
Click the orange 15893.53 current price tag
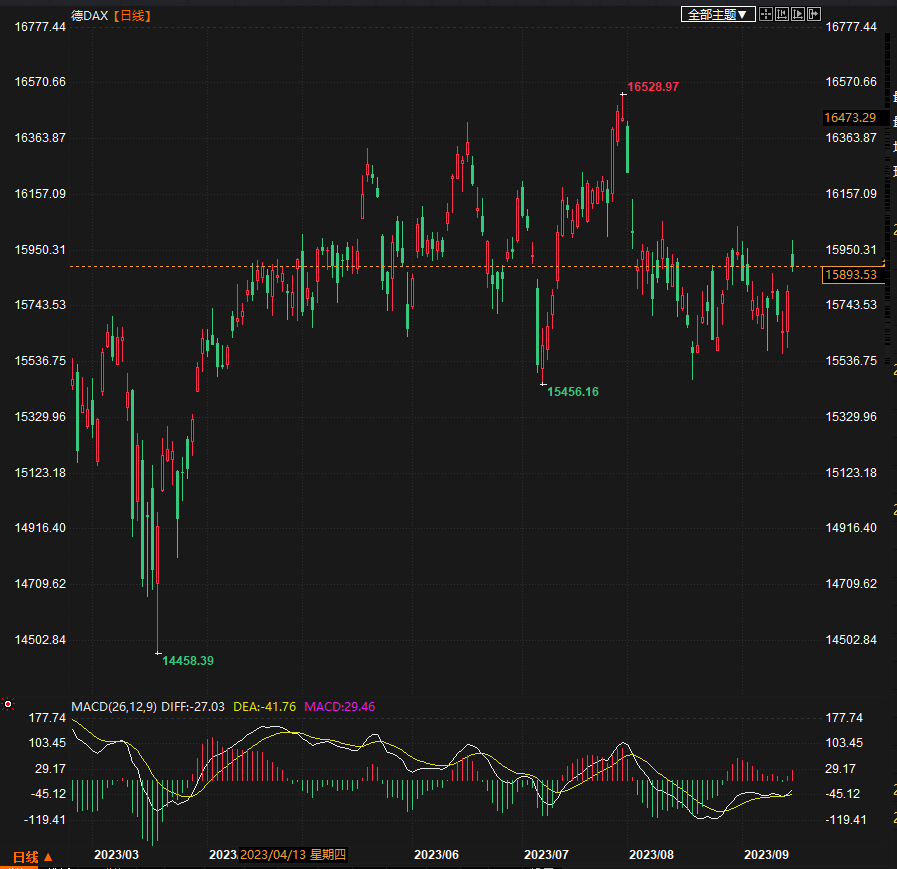coord(849,275)
